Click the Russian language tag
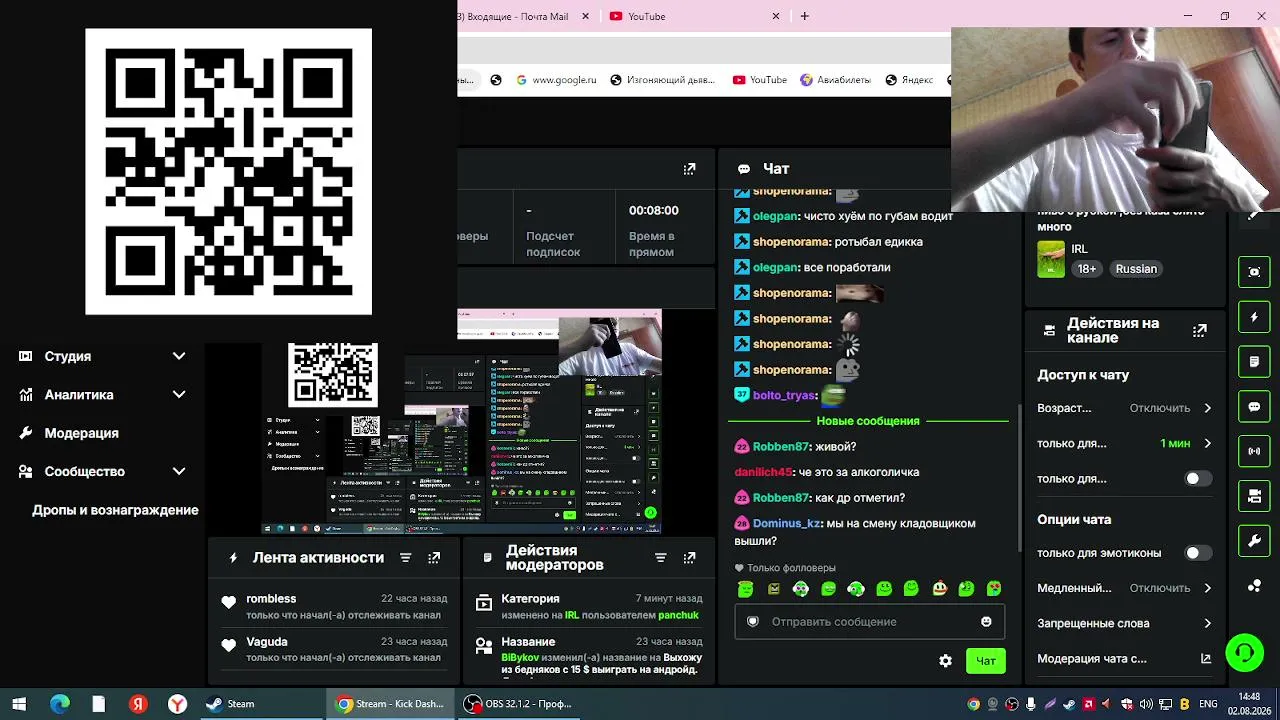The image size is (1280, 720). tap(1136, 269)
